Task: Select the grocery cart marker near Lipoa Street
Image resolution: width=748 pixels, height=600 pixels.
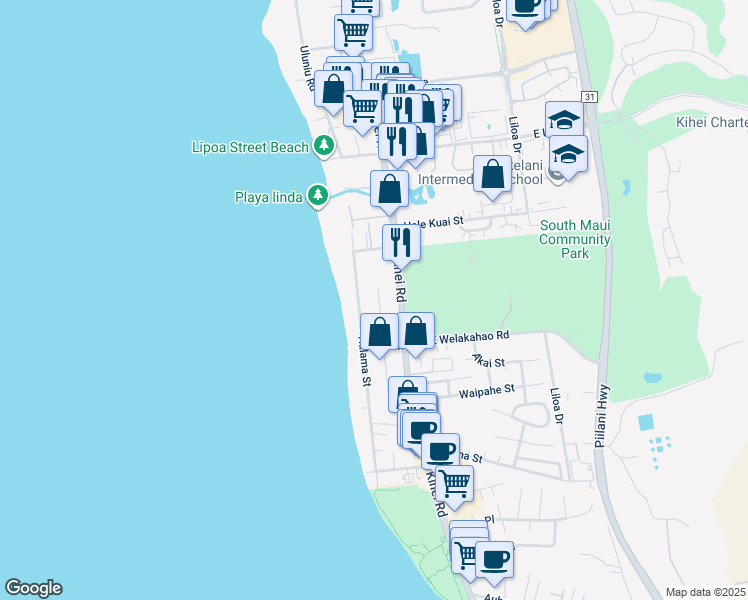Action: 362,110
